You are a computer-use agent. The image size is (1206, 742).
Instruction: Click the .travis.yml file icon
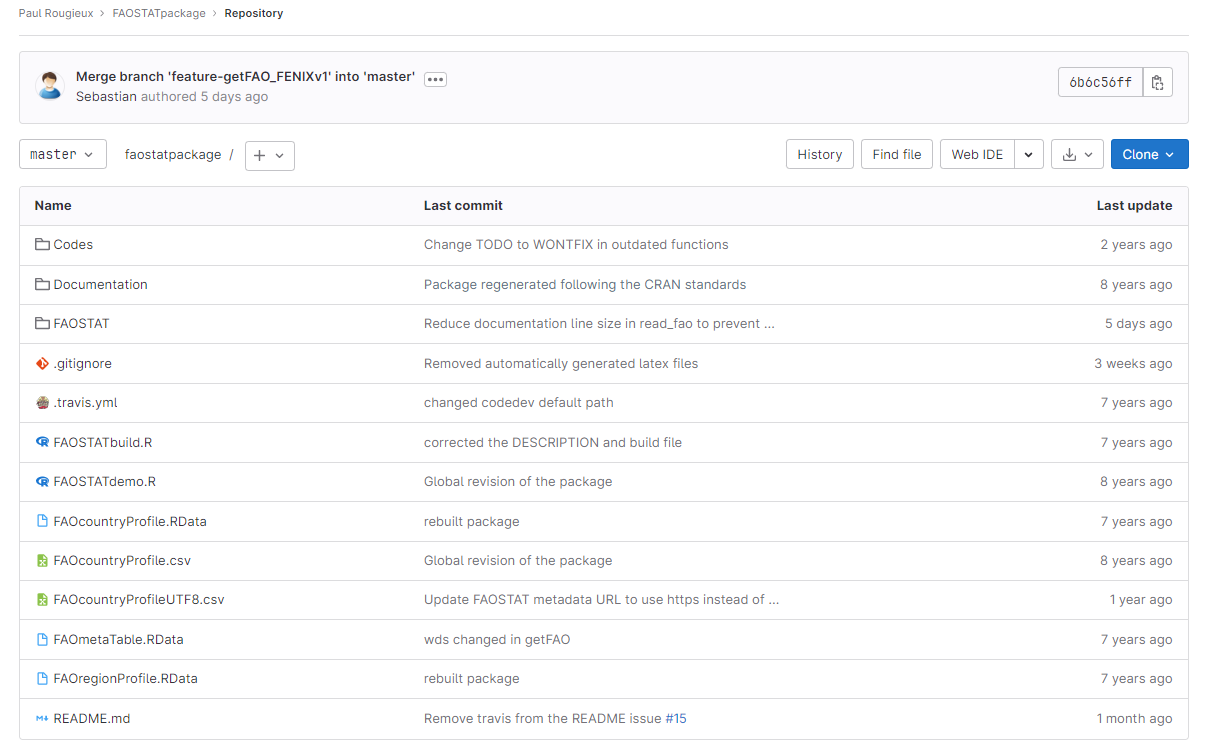(x=42, y=403)
